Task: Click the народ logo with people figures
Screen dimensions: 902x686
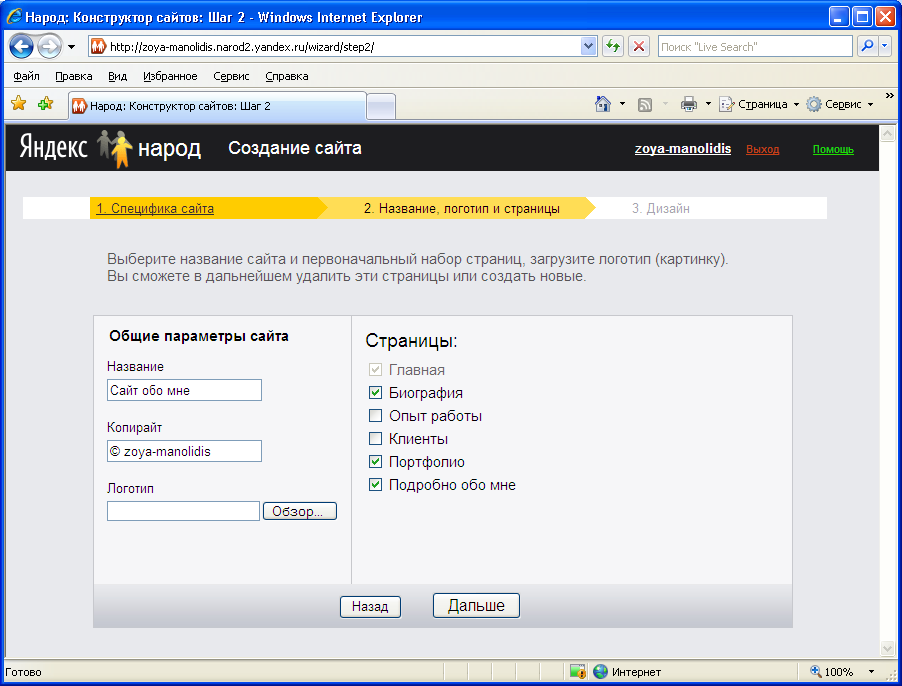Action: tap(149, 149)
